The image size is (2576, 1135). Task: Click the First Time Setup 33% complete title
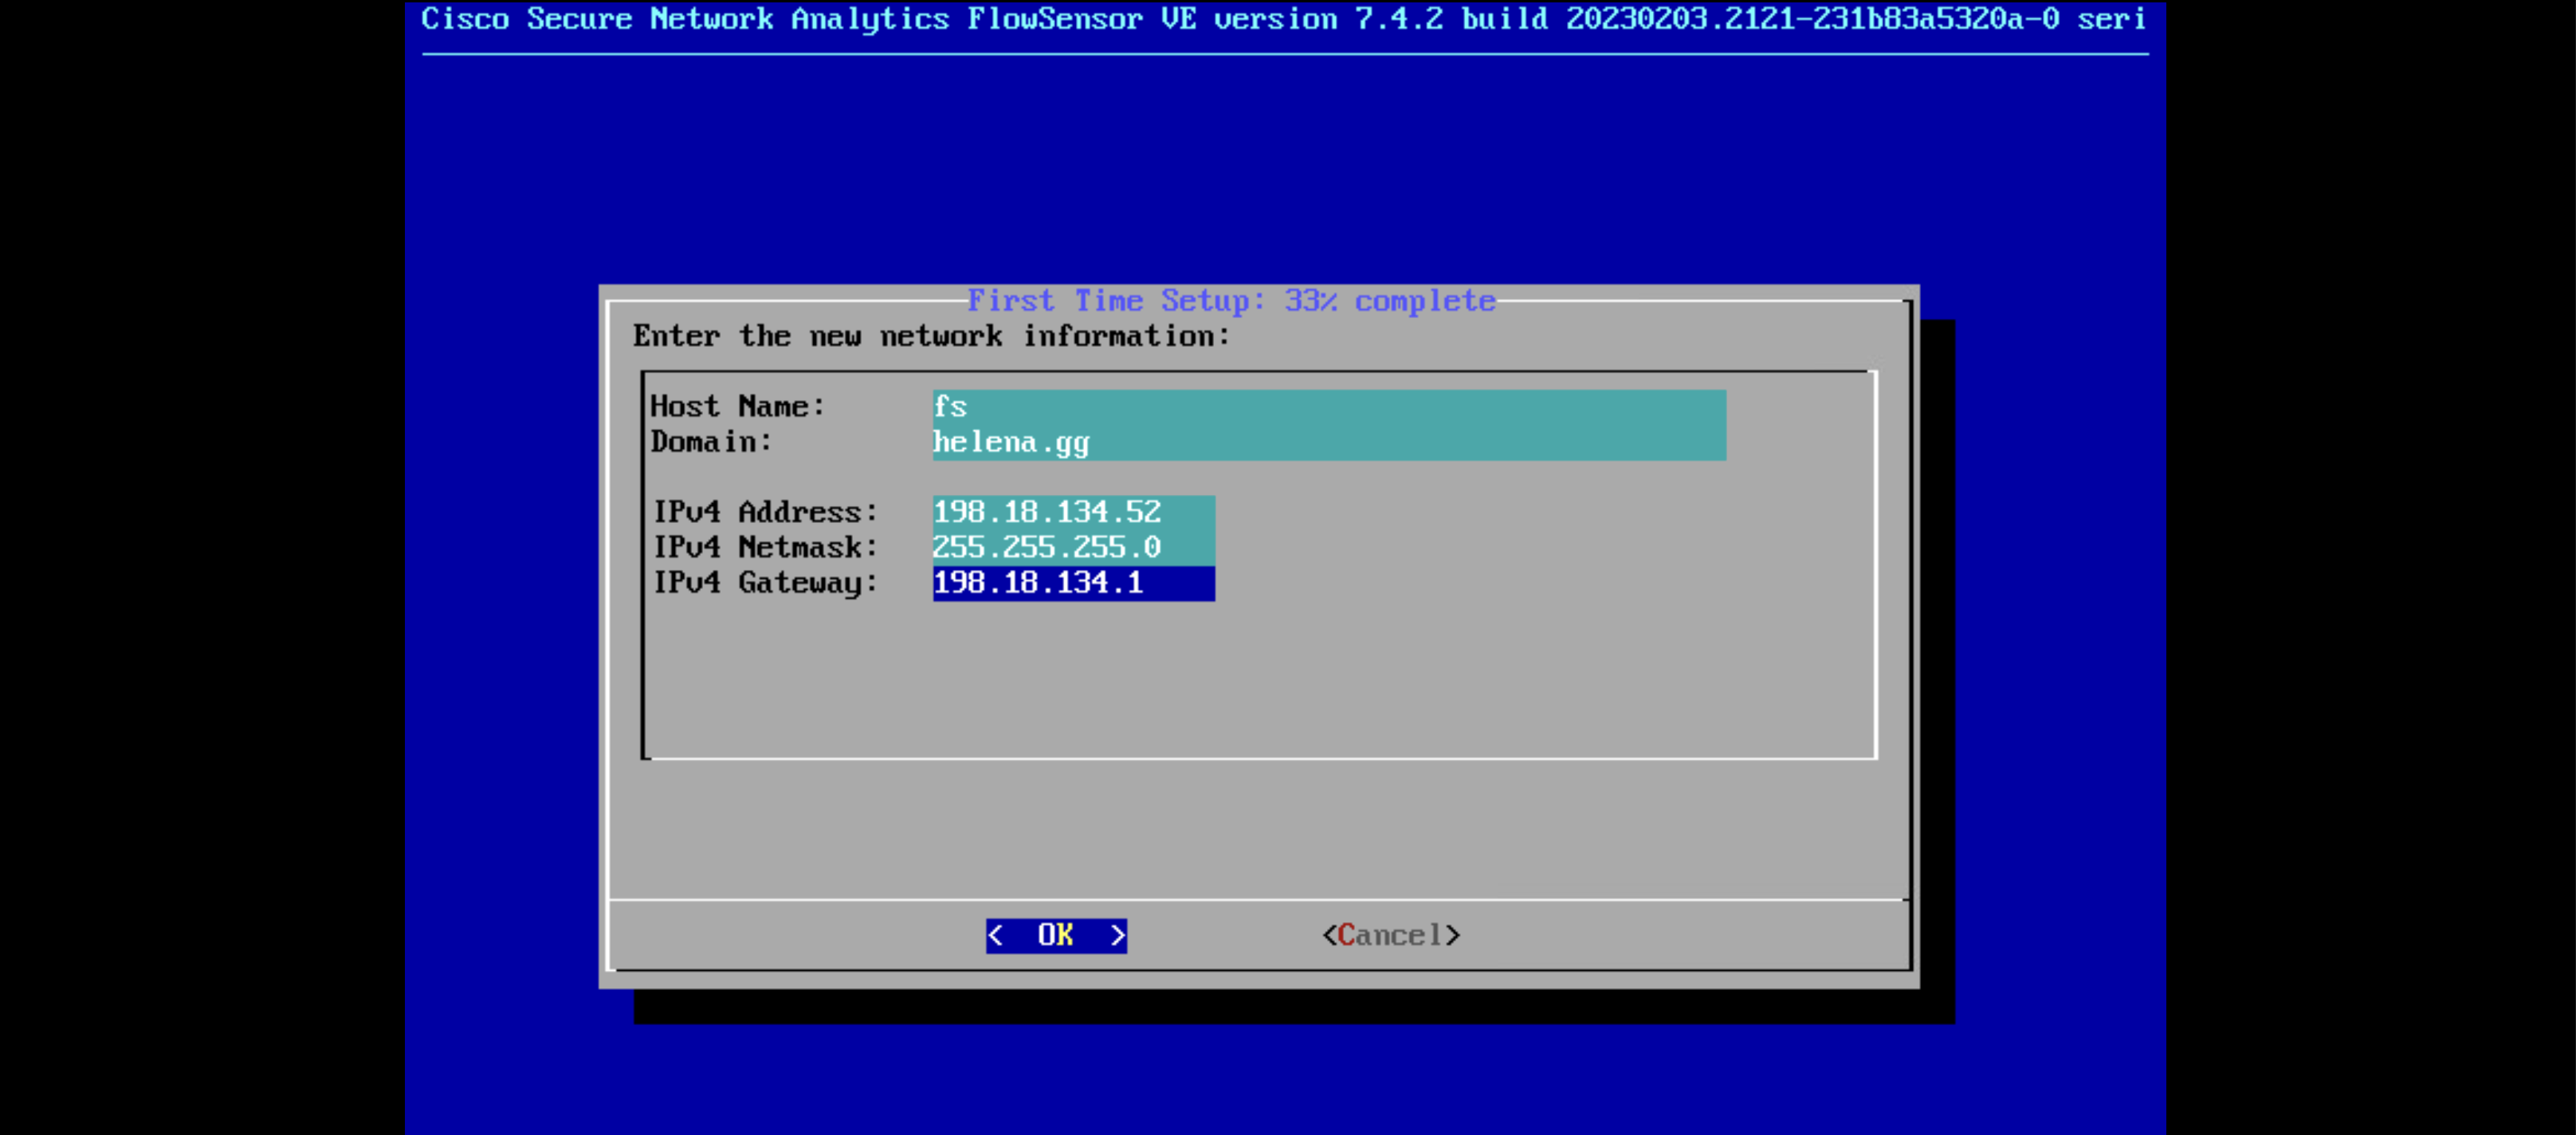click(x=1231, y=301)
